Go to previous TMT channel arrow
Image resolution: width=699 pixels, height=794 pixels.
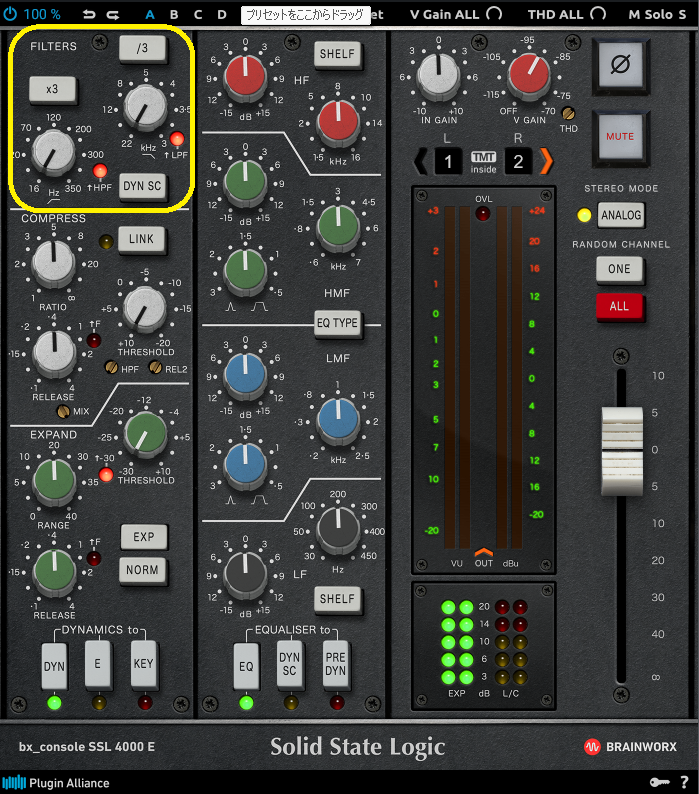coord(420,162)
